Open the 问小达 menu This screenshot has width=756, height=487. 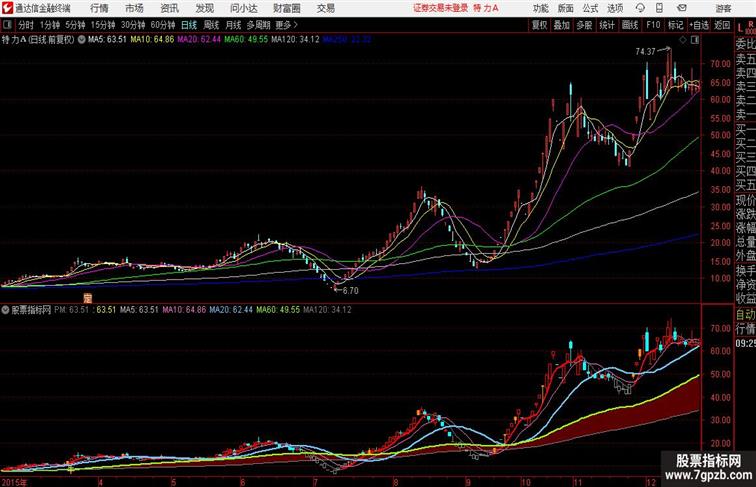[x=243, y=8]
